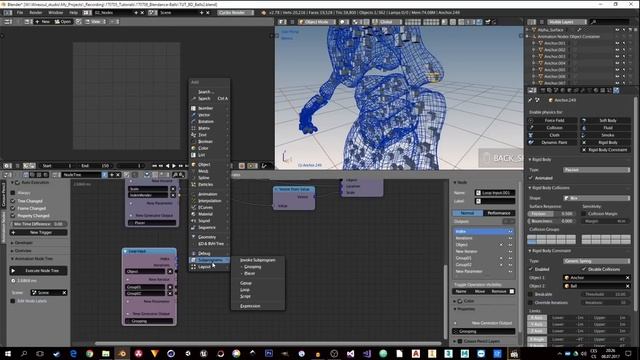The height and width of the screenshot is (360, 640).
Task: Click the Ball object icon in Object 2 field
Action: (x=567, y=286)
